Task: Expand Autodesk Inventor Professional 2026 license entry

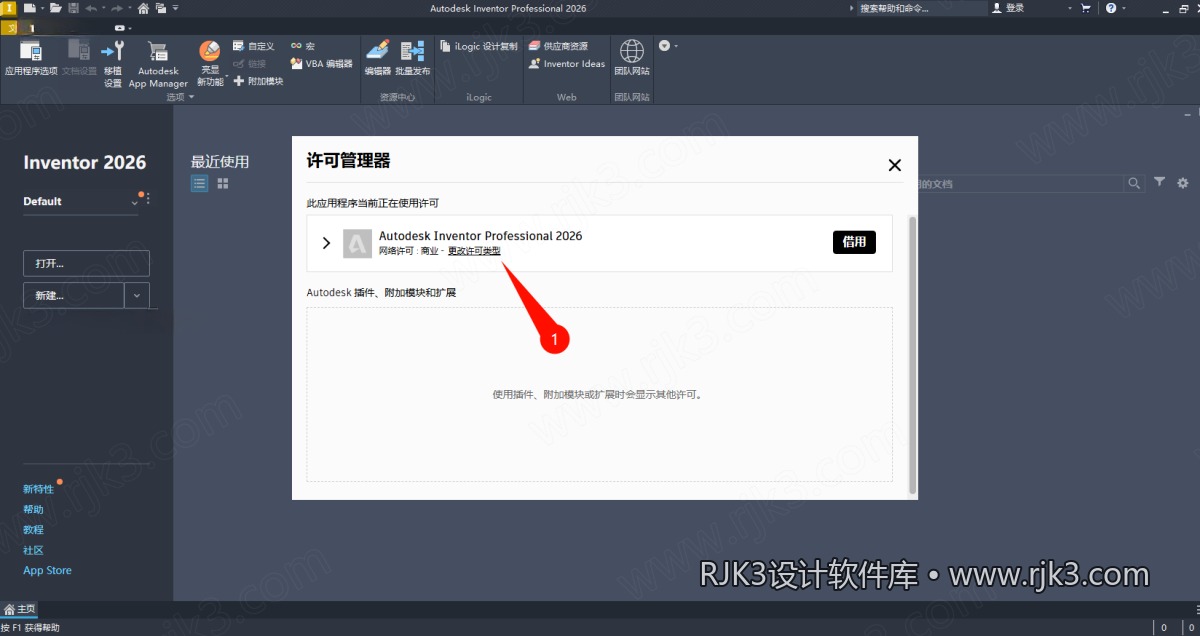Action: tap(326, 243)
